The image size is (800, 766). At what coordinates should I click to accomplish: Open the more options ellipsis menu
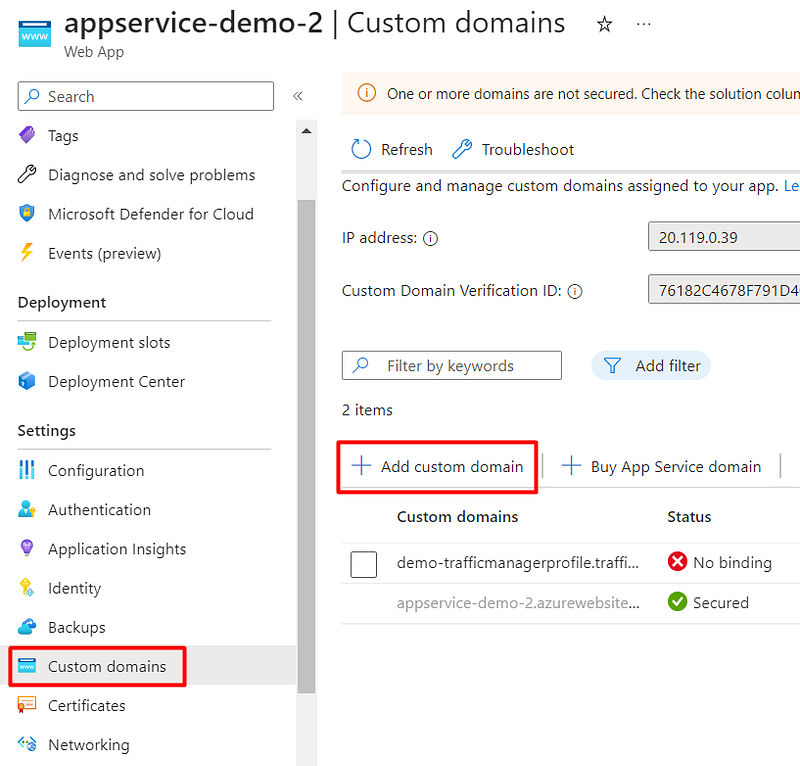point(644,24)
